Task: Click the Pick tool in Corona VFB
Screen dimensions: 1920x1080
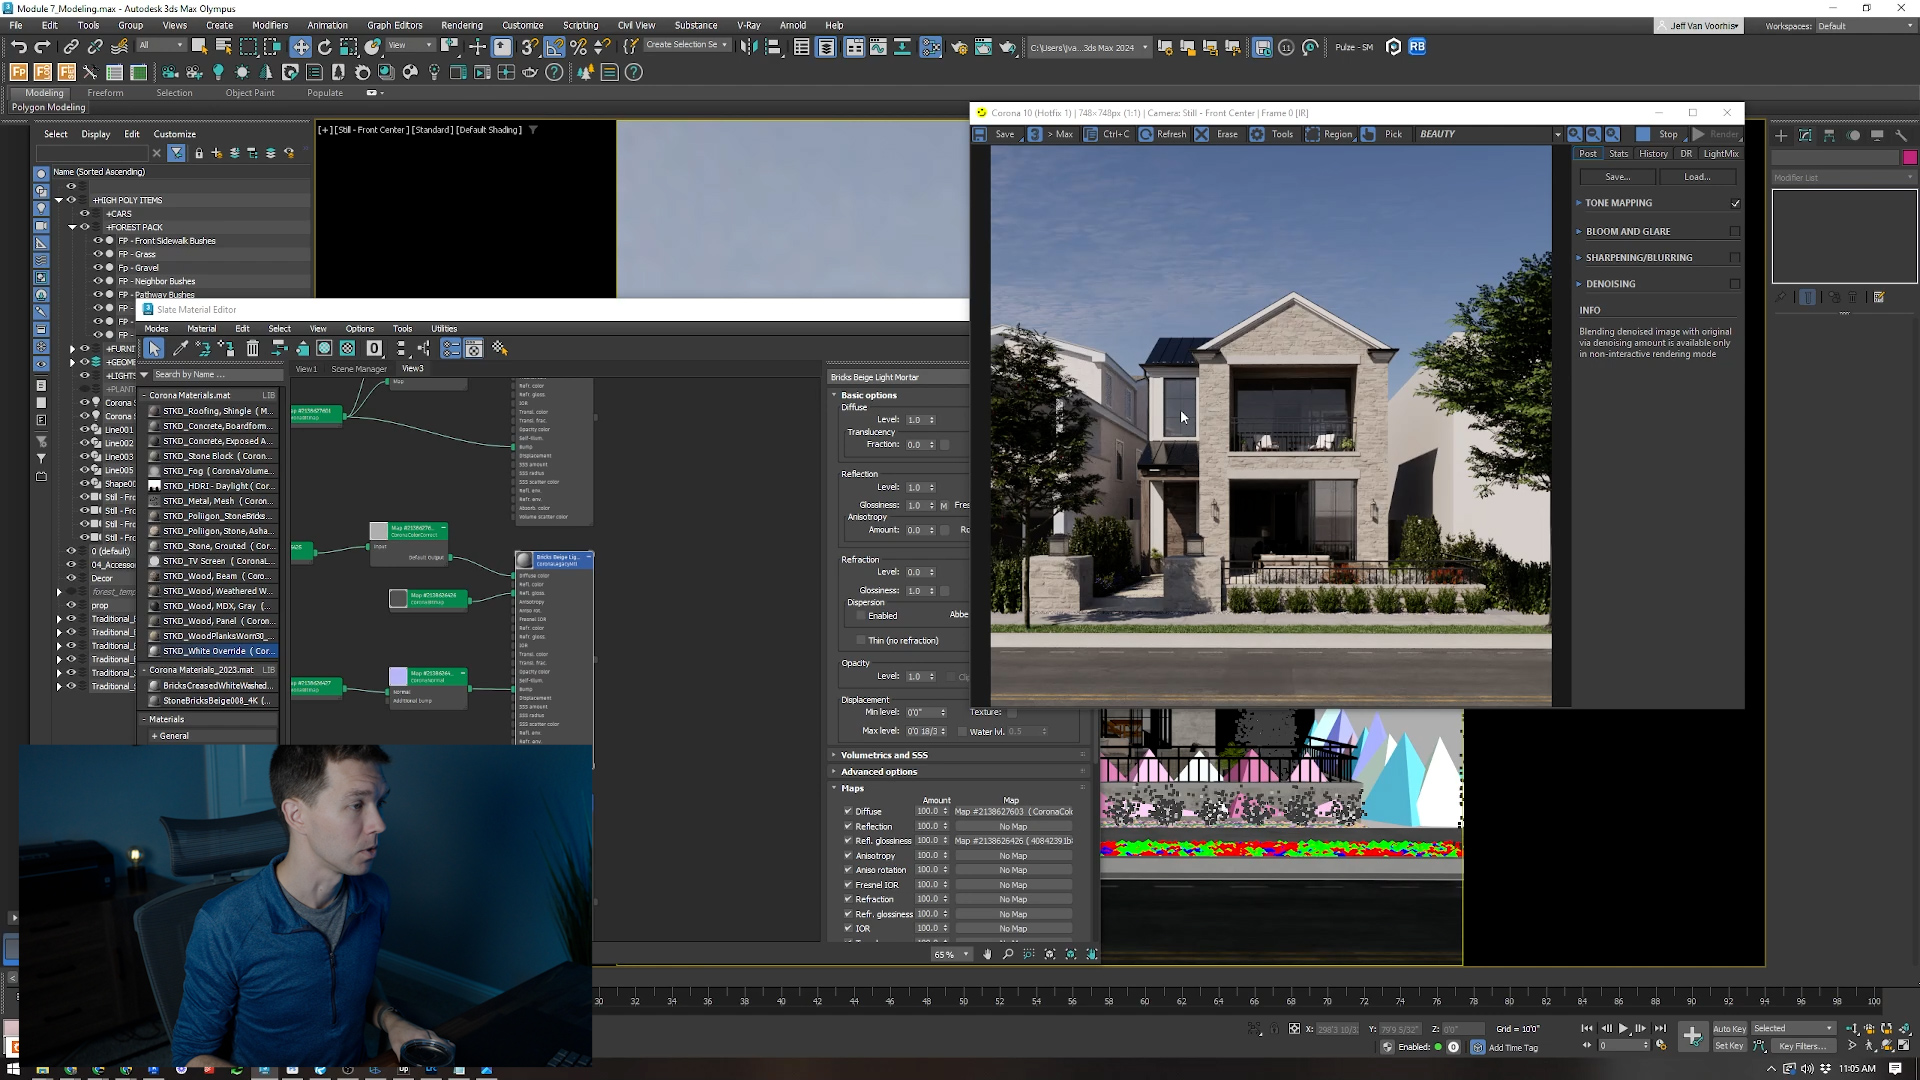Action: click(1369, 134)
